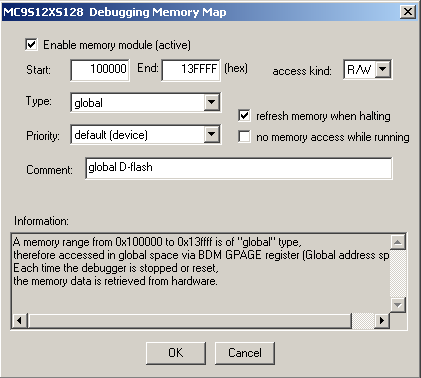Close the Debugging Memory Map dialog
The height and width of the screenshot is (378, 421).
click(408, 12)
